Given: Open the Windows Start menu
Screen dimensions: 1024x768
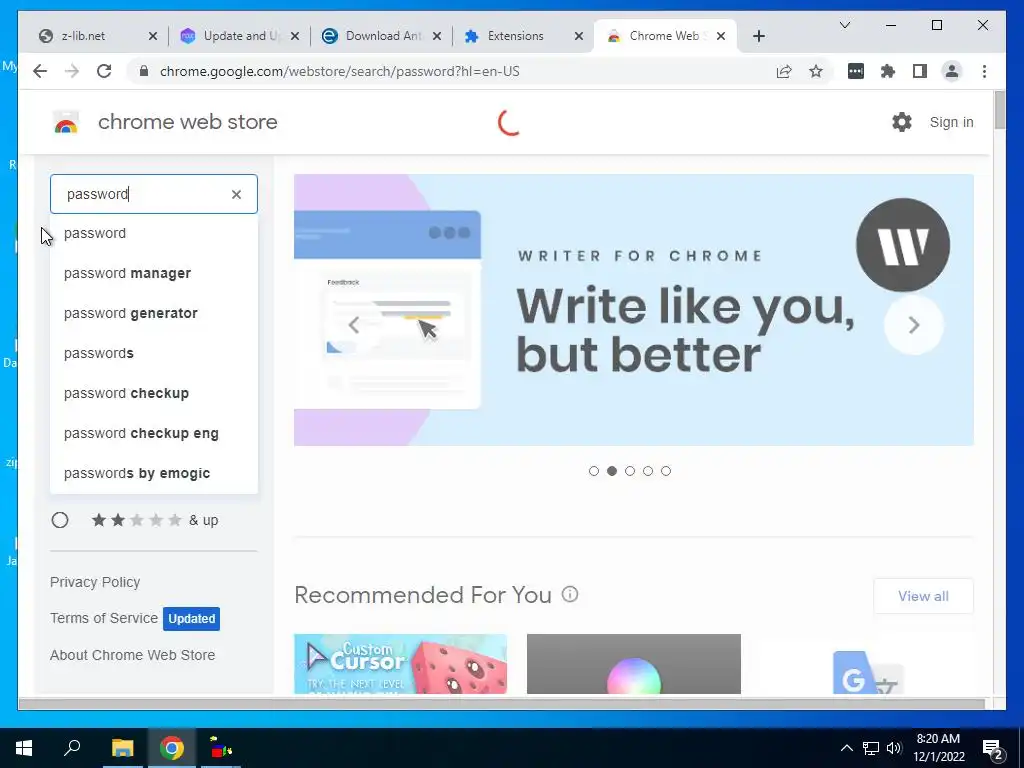Looking at the screenshot, I should [x=24, y=748].
